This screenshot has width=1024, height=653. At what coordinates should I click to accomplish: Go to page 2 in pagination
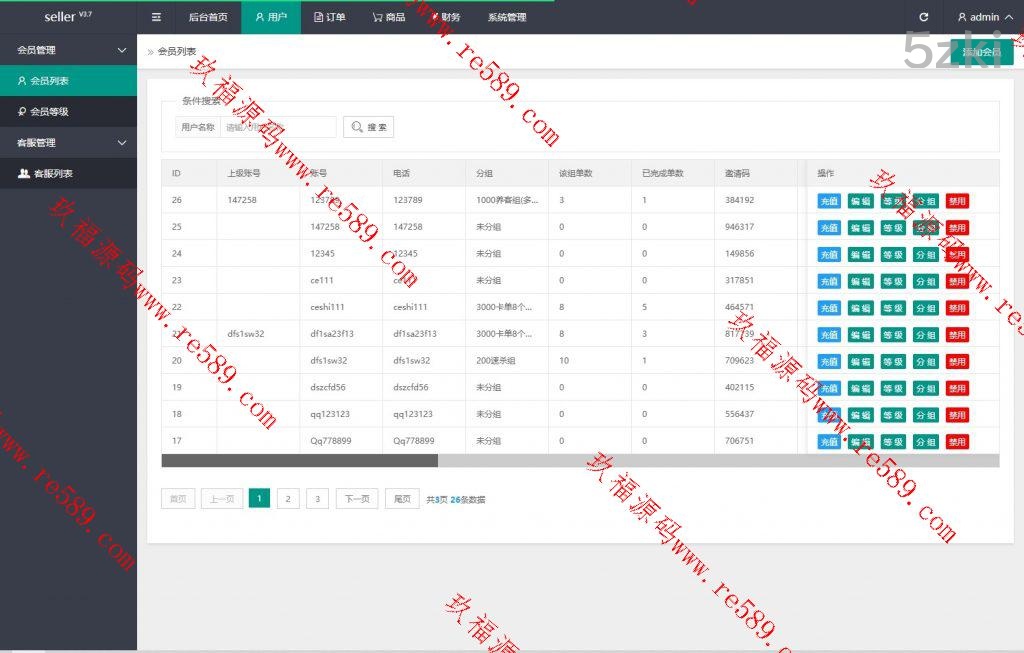pyautogui.click(x=288, y=499)
